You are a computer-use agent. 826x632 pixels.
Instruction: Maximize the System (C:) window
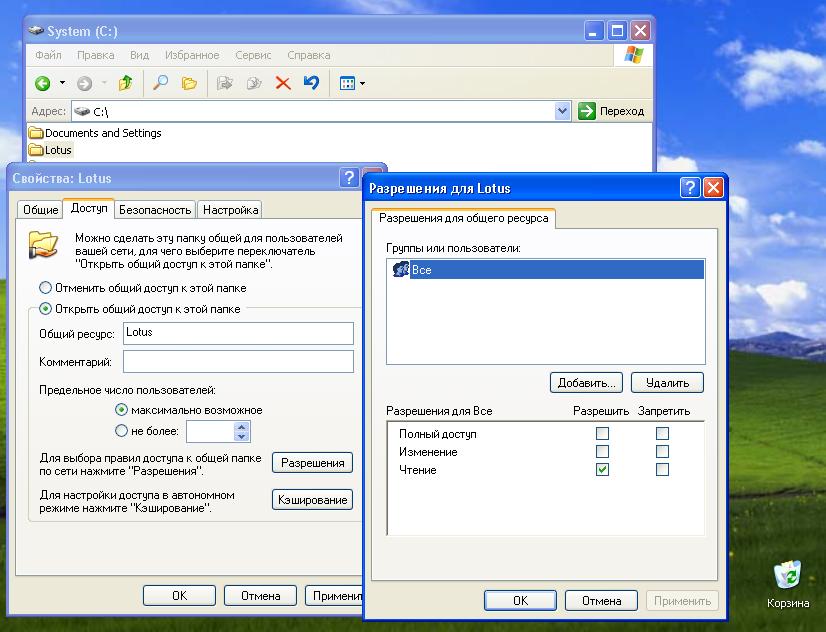coord(617,31)
